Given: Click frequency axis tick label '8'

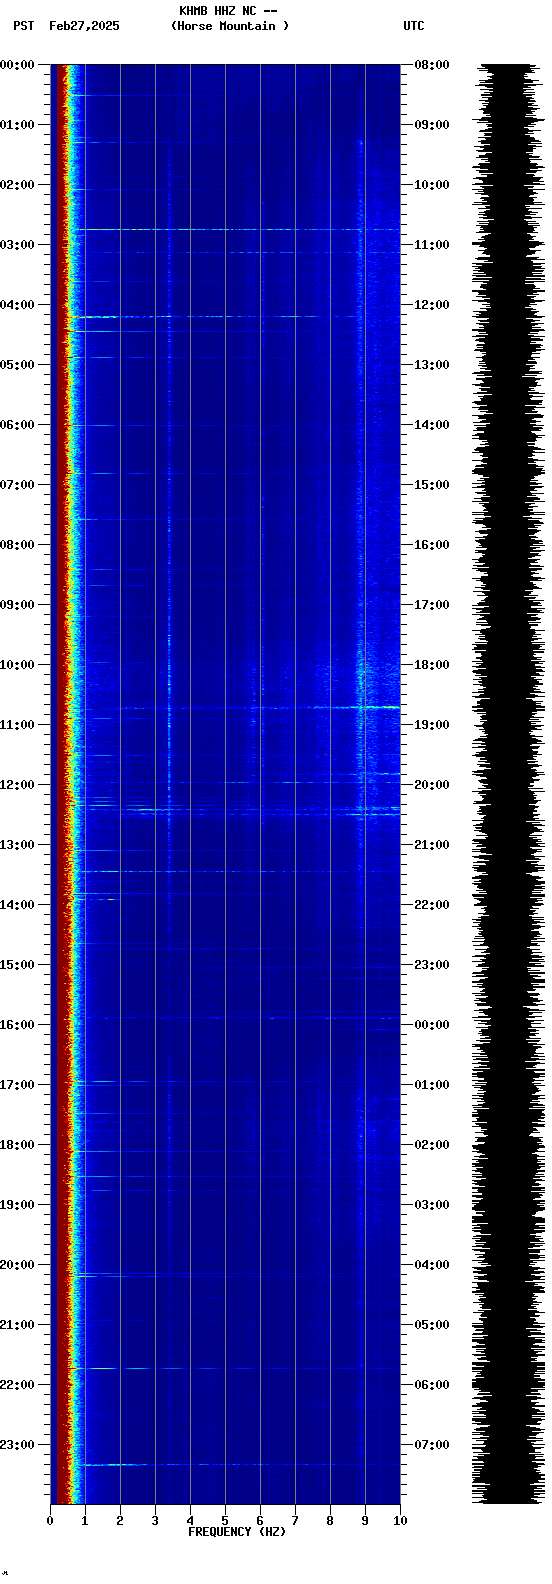Looking at the screenshot, I should 330,1521.
